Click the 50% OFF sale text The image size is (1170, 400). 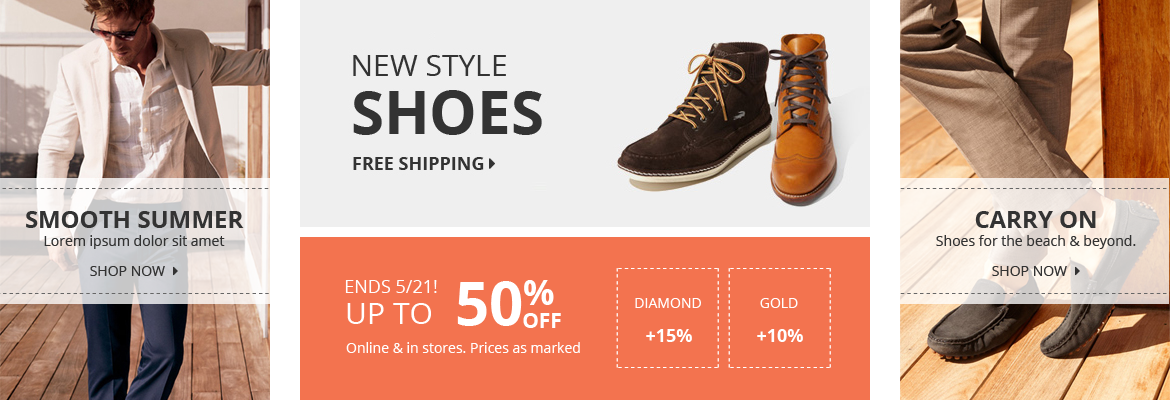click(x=509, y=304)
